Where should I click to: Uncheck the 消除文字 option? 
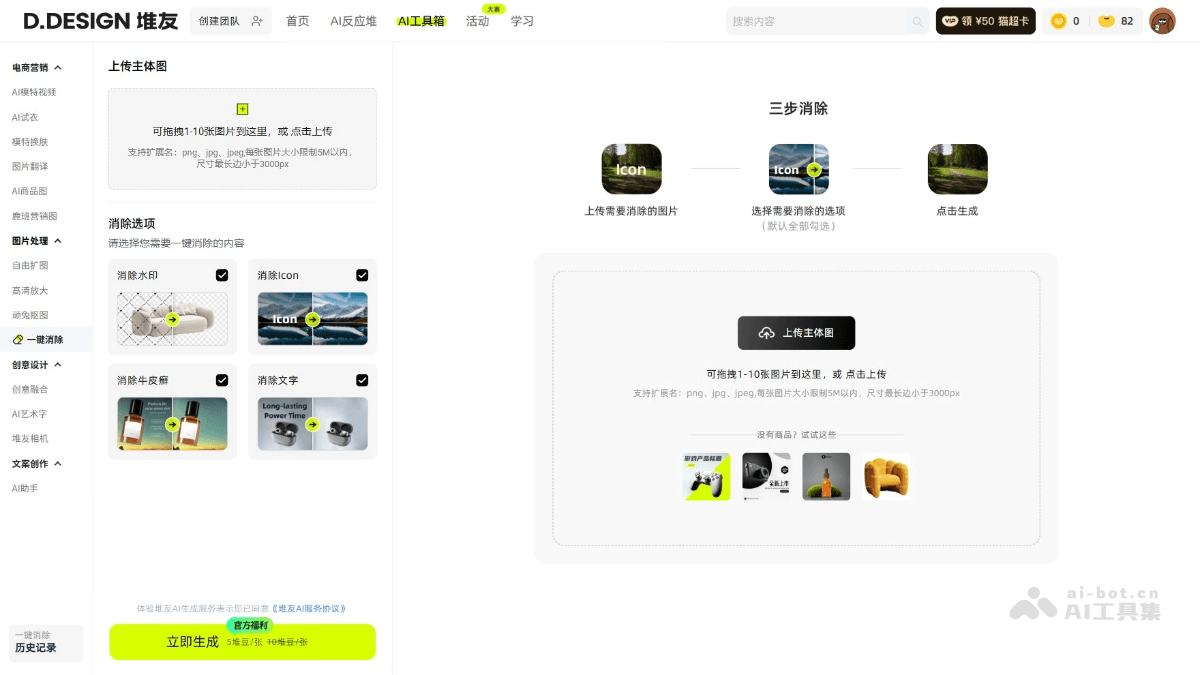point(364,380)
